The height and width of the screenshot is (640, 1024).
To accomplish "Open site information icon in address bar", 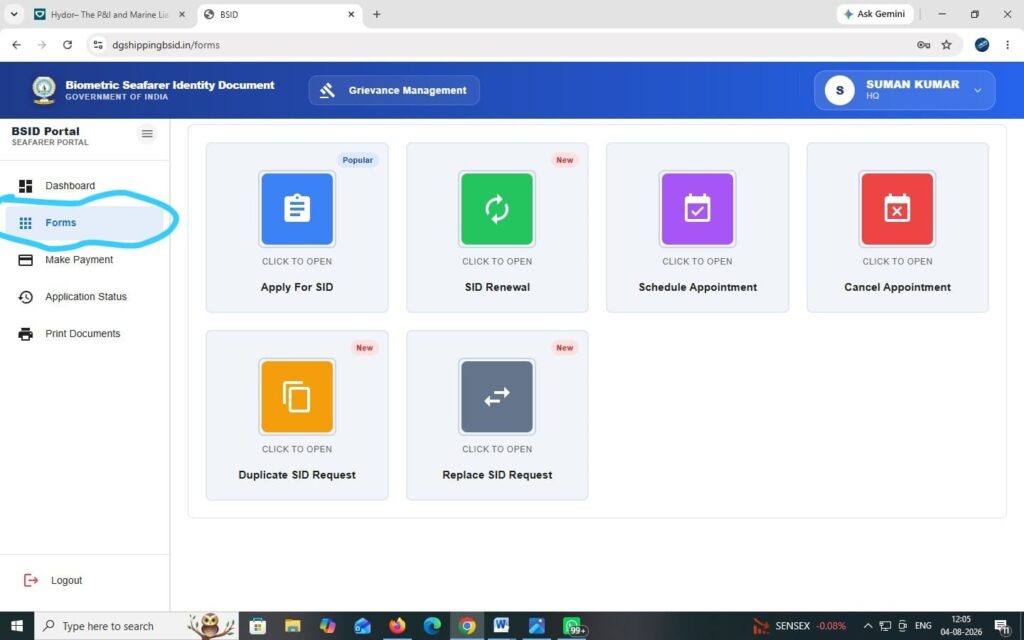I will (x=98, y=45).
